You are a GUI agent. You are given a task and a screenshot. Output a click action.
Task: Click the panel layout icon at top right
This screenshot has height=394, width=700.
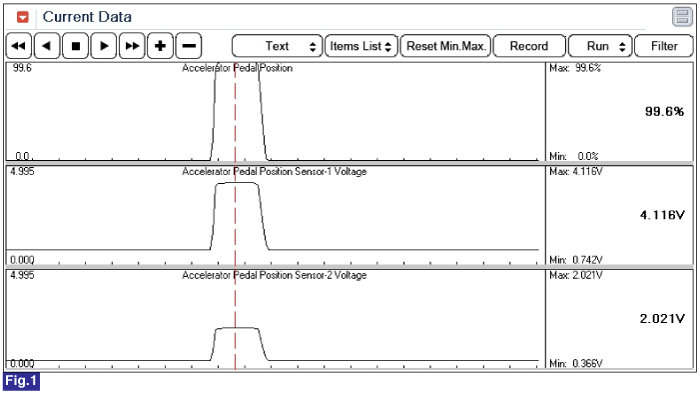(682, 17)
